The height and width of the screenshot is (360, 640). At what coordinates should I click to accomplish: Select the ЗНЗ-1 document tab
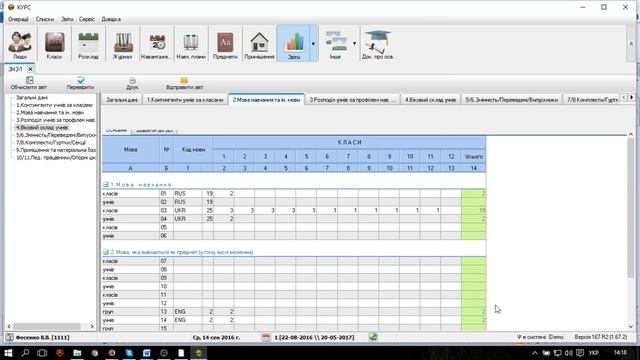click(x=16, y=69)
